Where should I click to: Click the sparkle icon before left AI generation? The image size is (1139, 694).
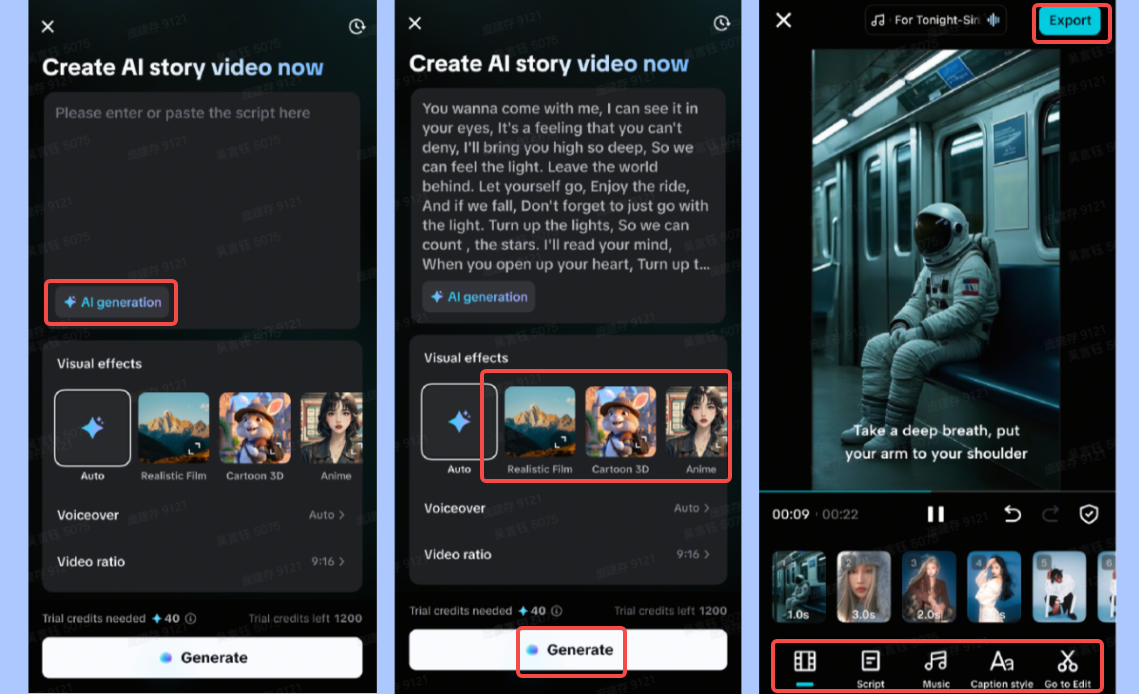tap(70, 302)
